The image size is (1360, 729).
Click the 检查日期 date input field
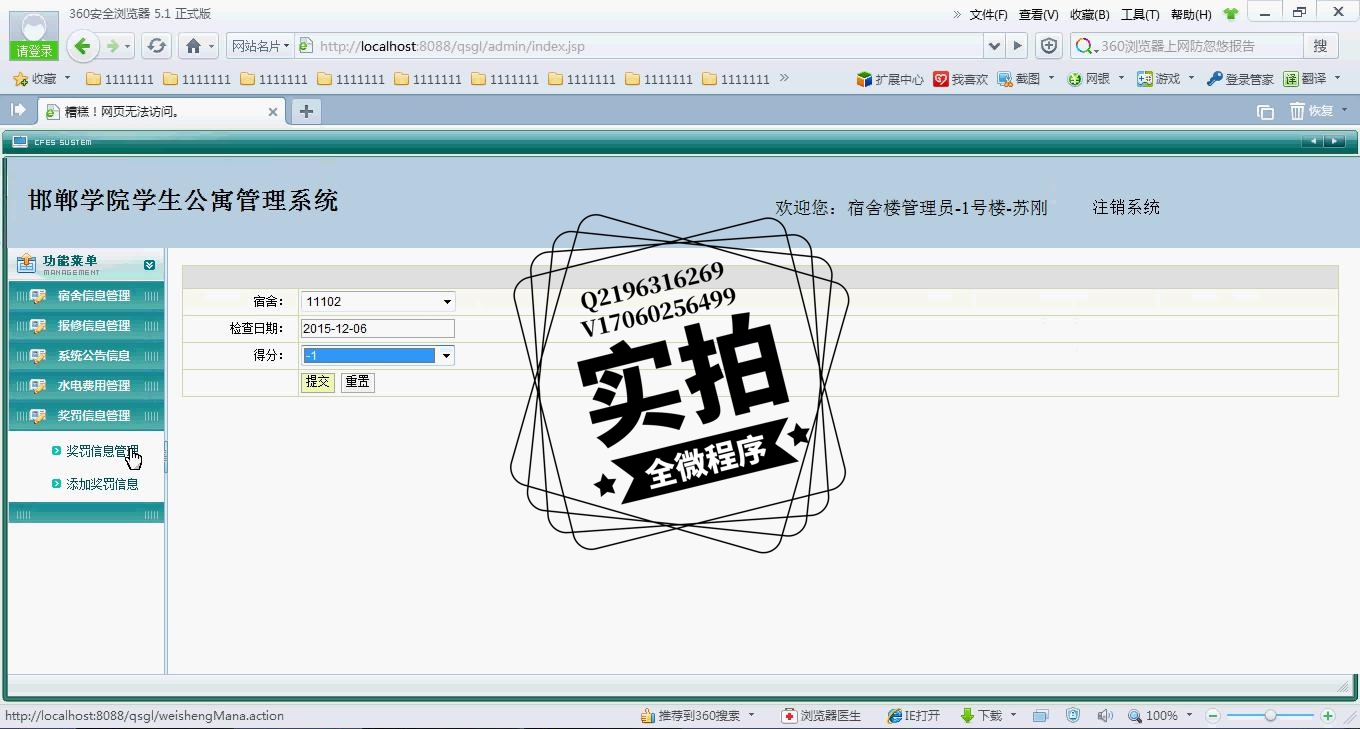pos(377,328)
